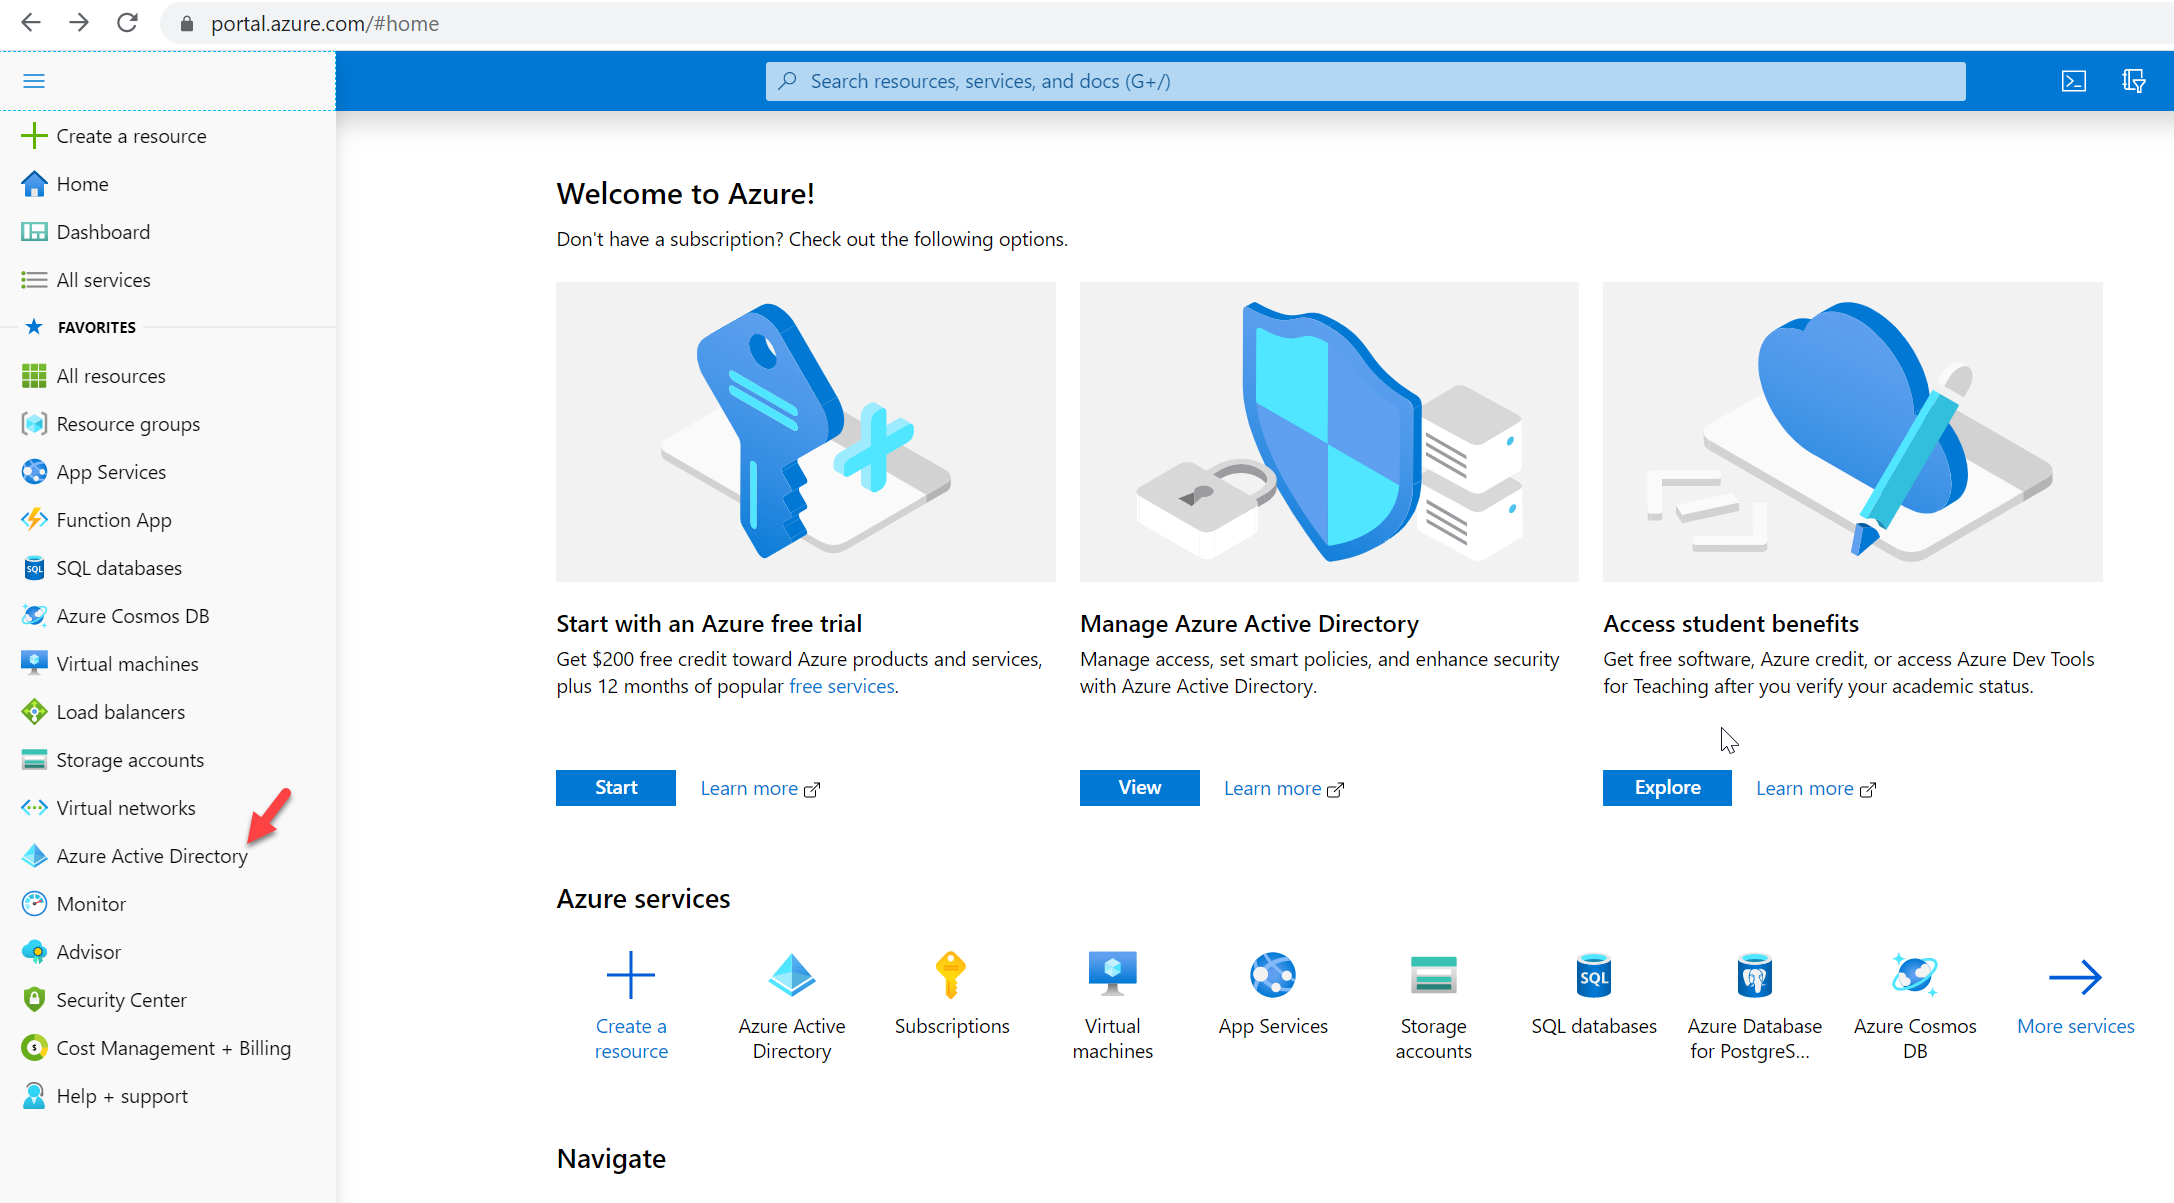Click Load balancers sidebar icon
The image size is (2174, 1203).
coord(34,712)
